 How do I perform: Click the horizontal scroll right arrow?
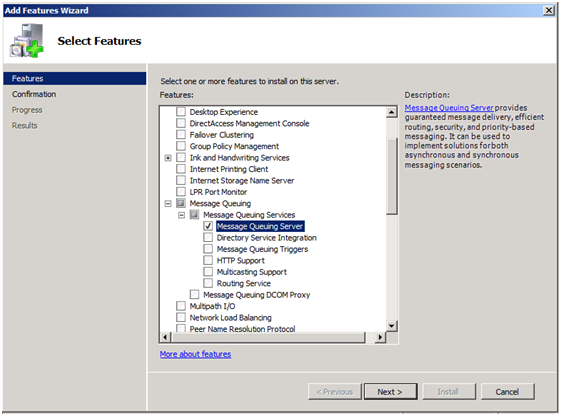tap(380, 337)
